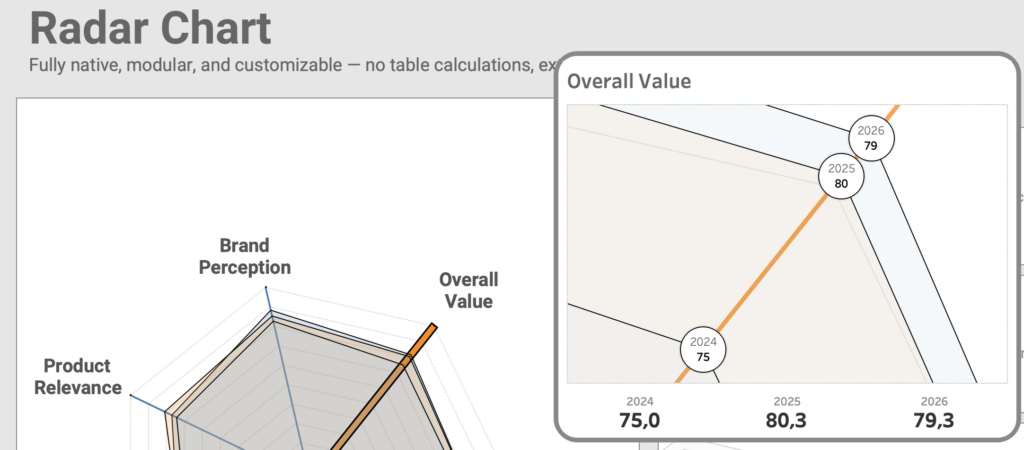Select the radar polygon vertex on Overall Value axis
Image resolution: width=1024 pixels, height=450 pixels.
coord(408,358)
